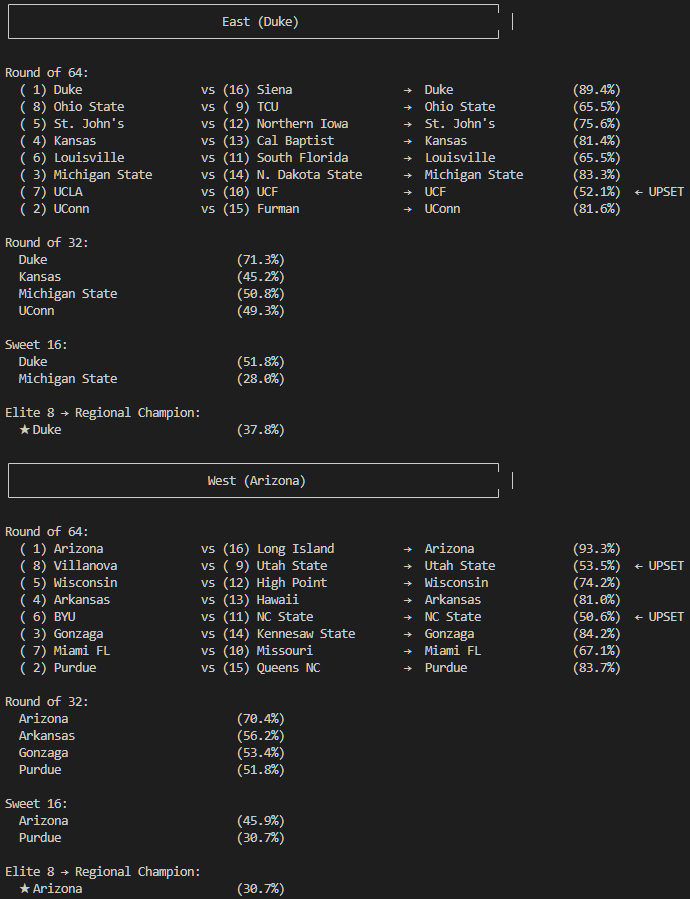This screenshot has width=690, height=899.
Task: Select "(13) Cal Baptist" entry
Action: (278, 140)
